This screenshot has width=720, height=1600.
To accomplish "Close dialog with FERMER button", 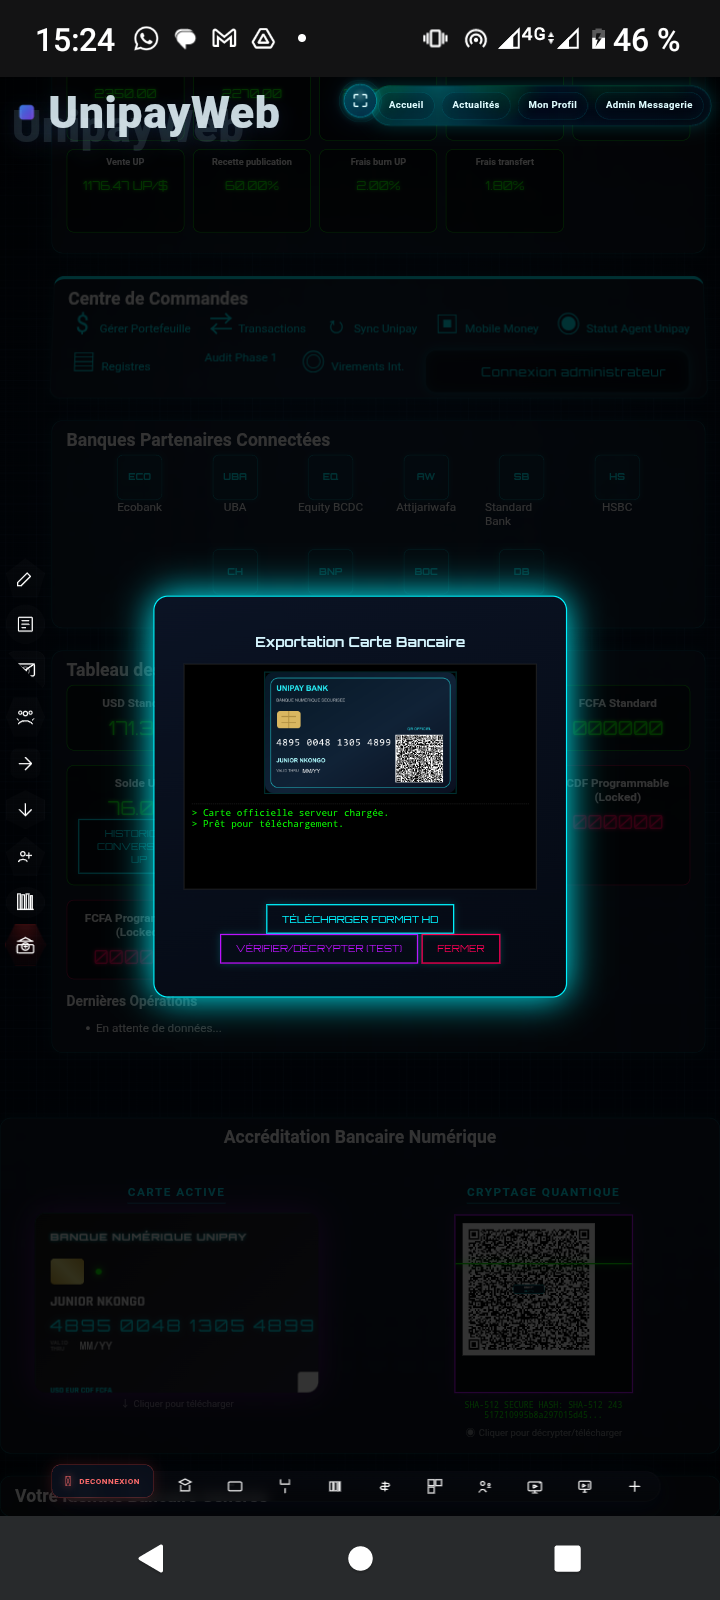I will (x=461, y=948).
